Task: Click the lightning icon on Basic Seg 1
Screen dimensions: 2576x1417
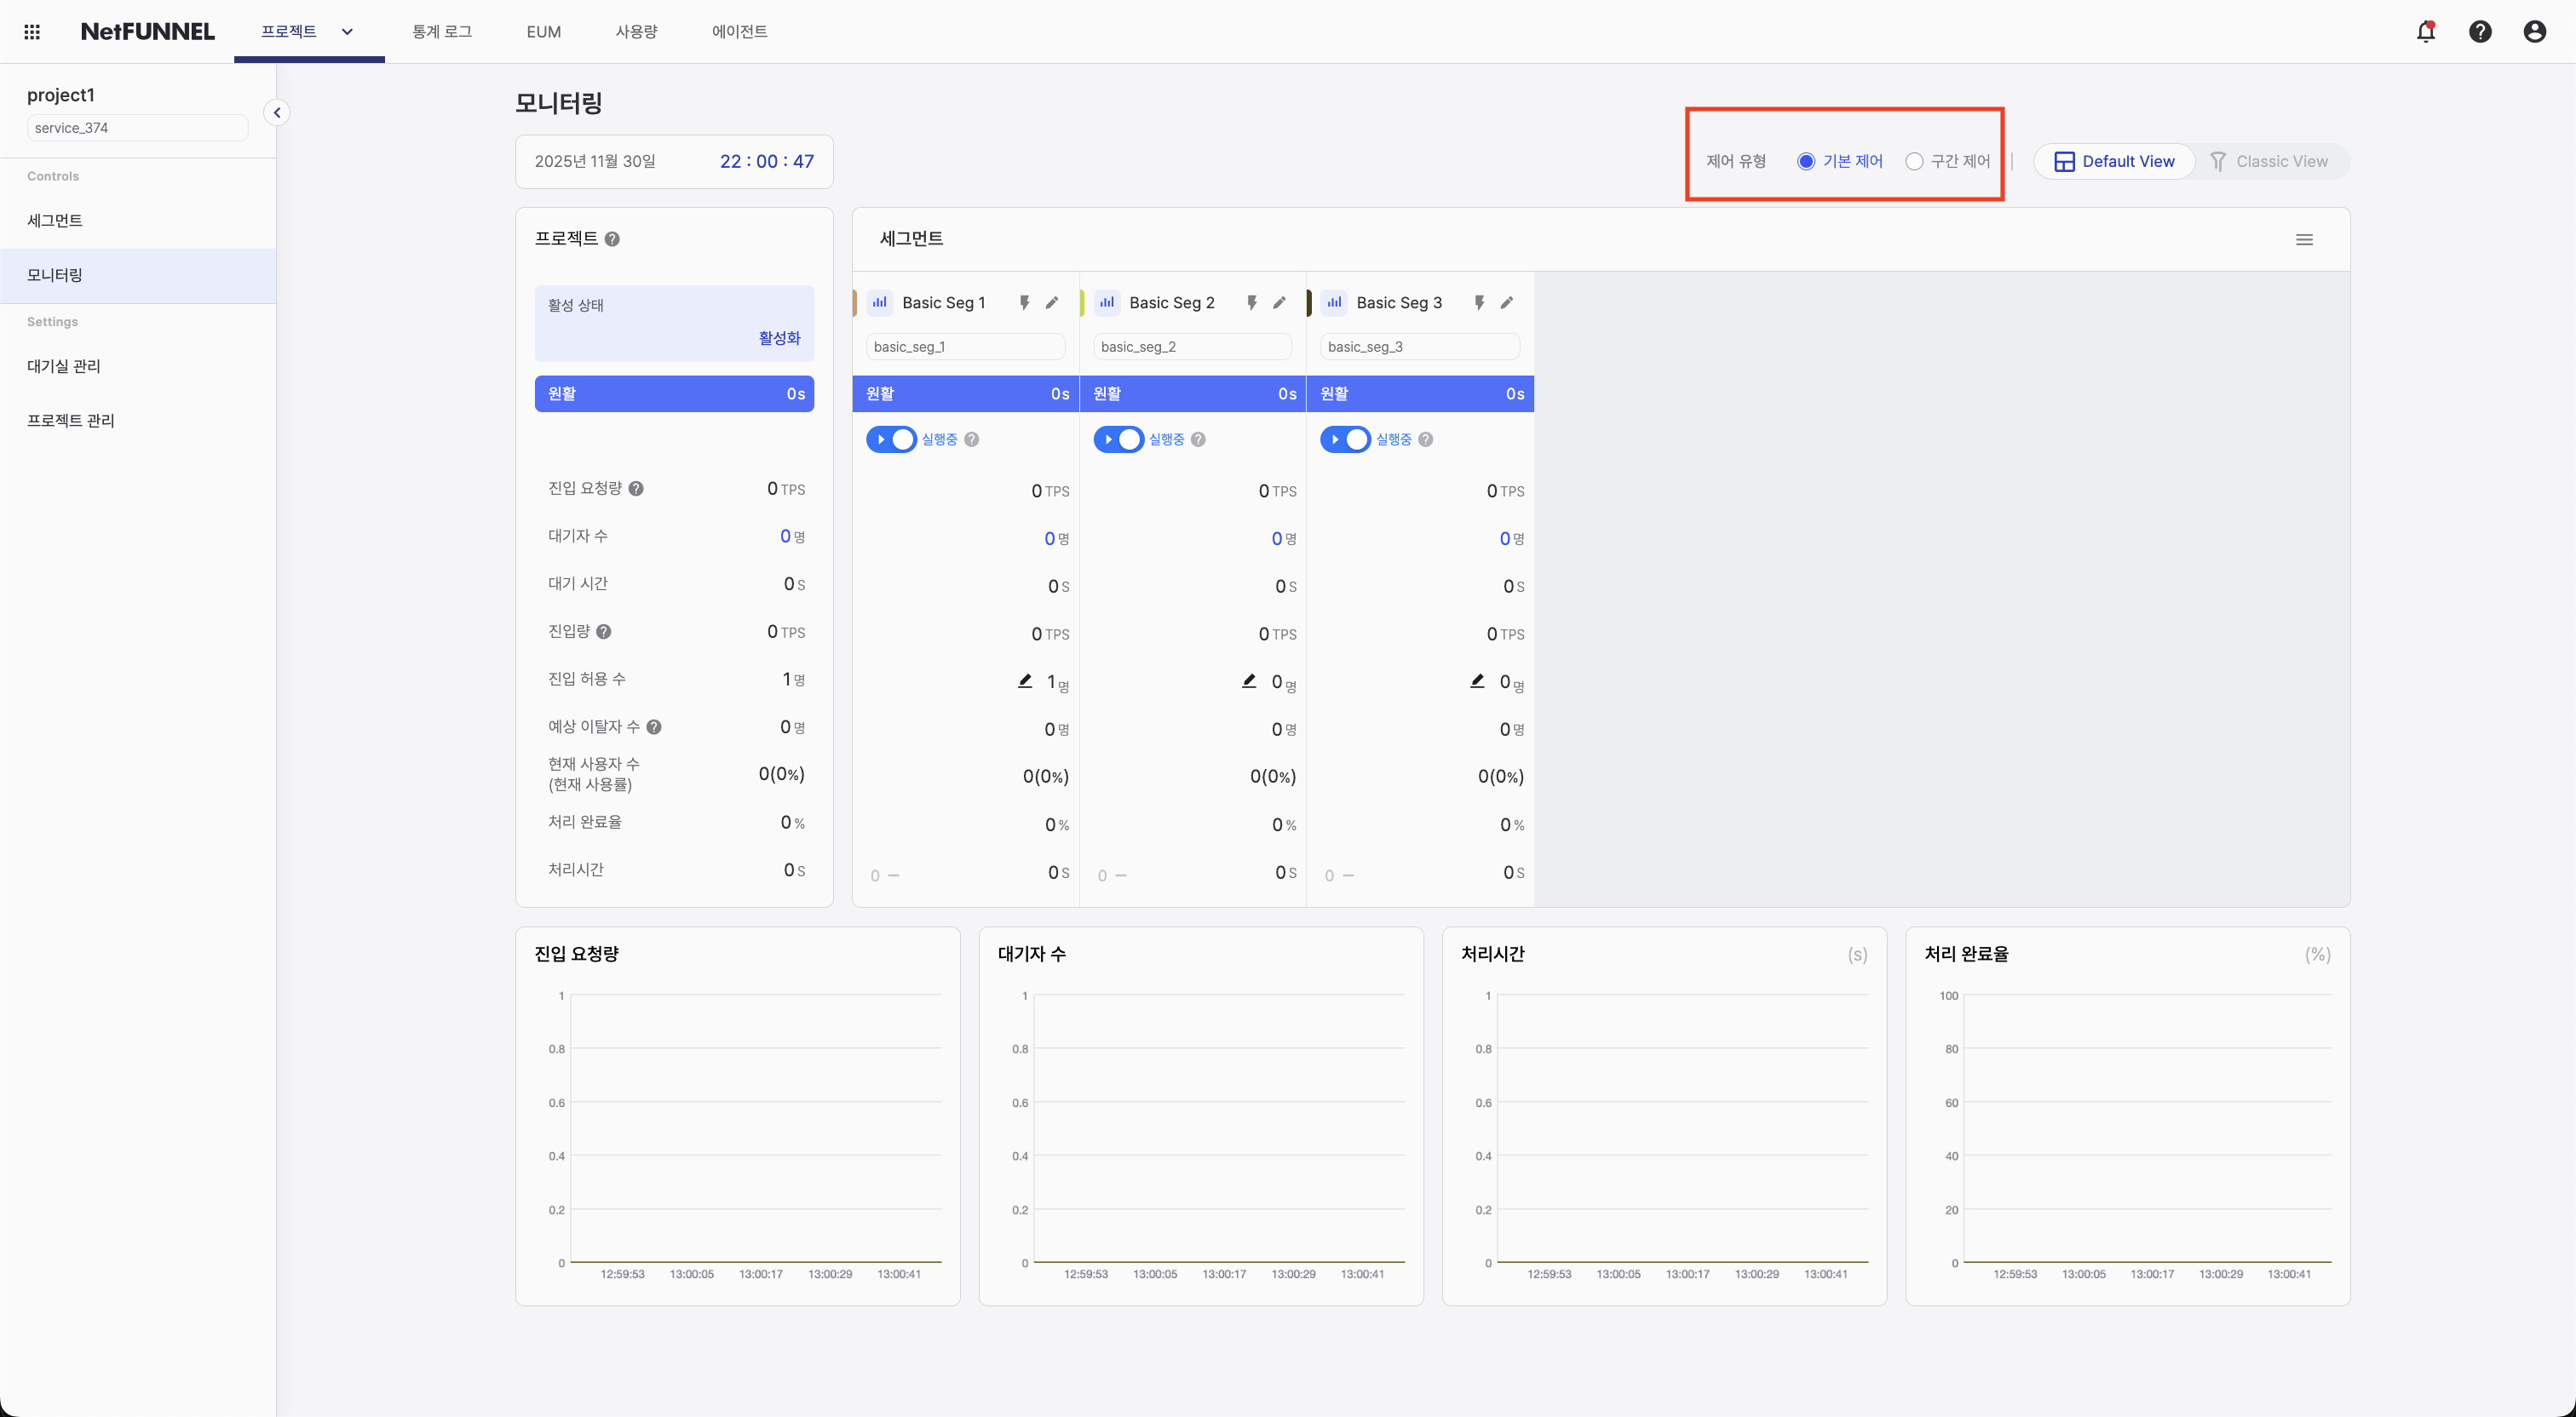Action: coord(1024,302)
